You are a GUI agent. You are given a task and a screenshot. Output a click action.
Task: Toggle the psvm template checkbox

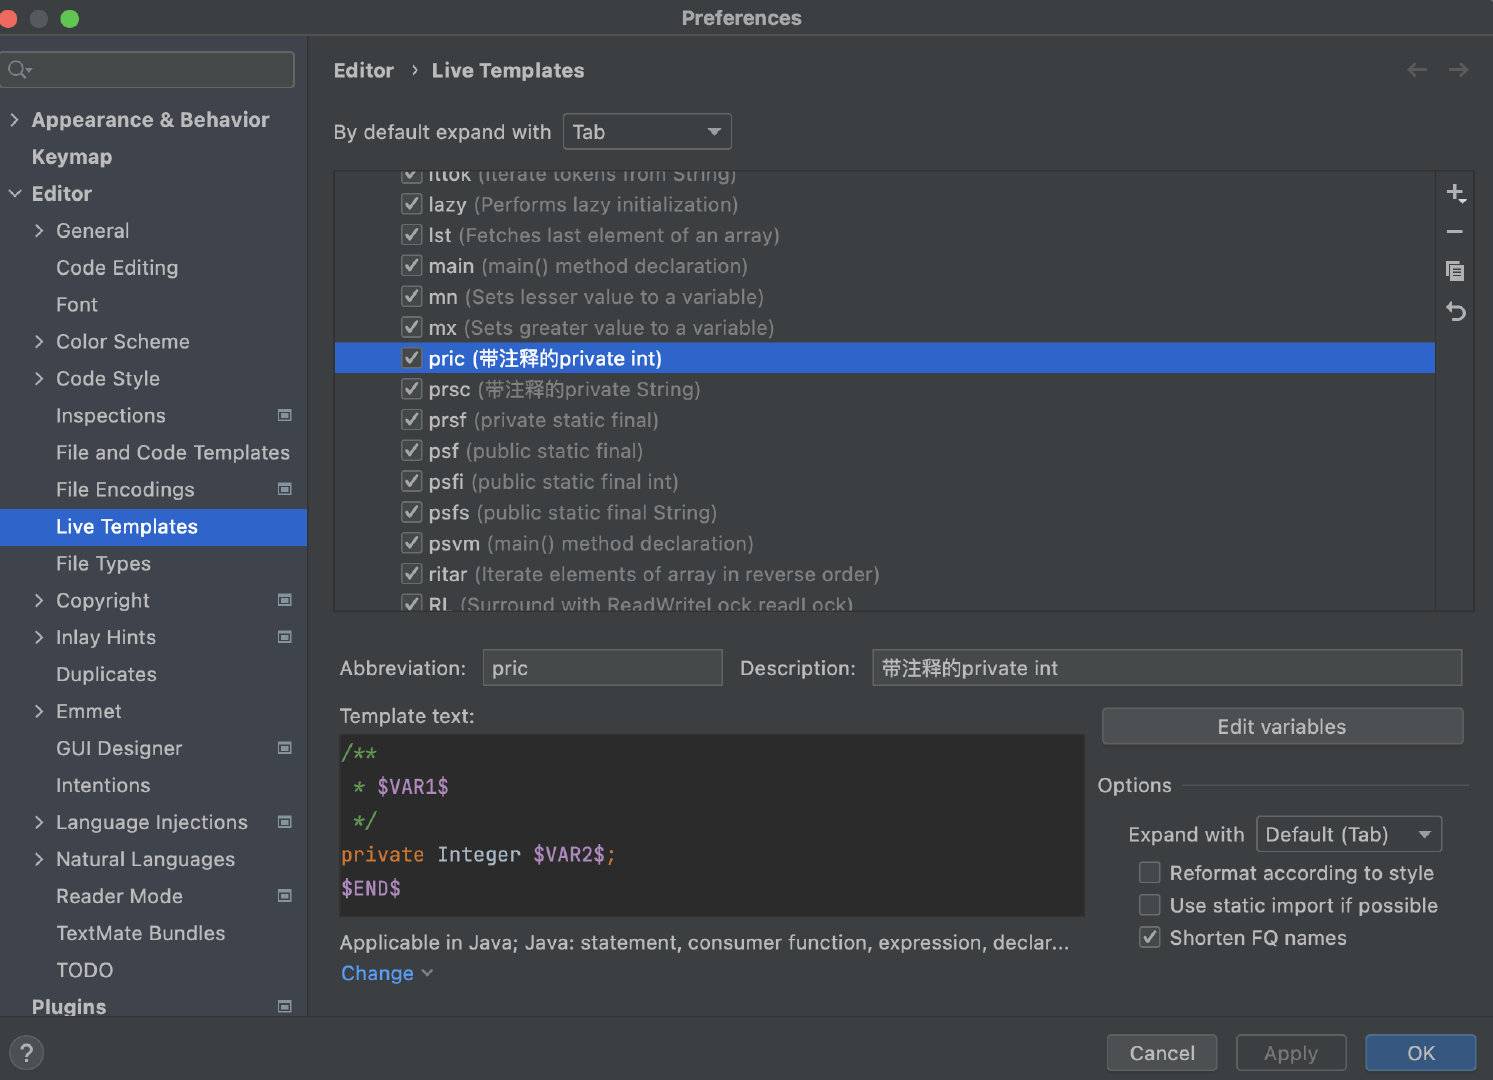coord(411,543)
